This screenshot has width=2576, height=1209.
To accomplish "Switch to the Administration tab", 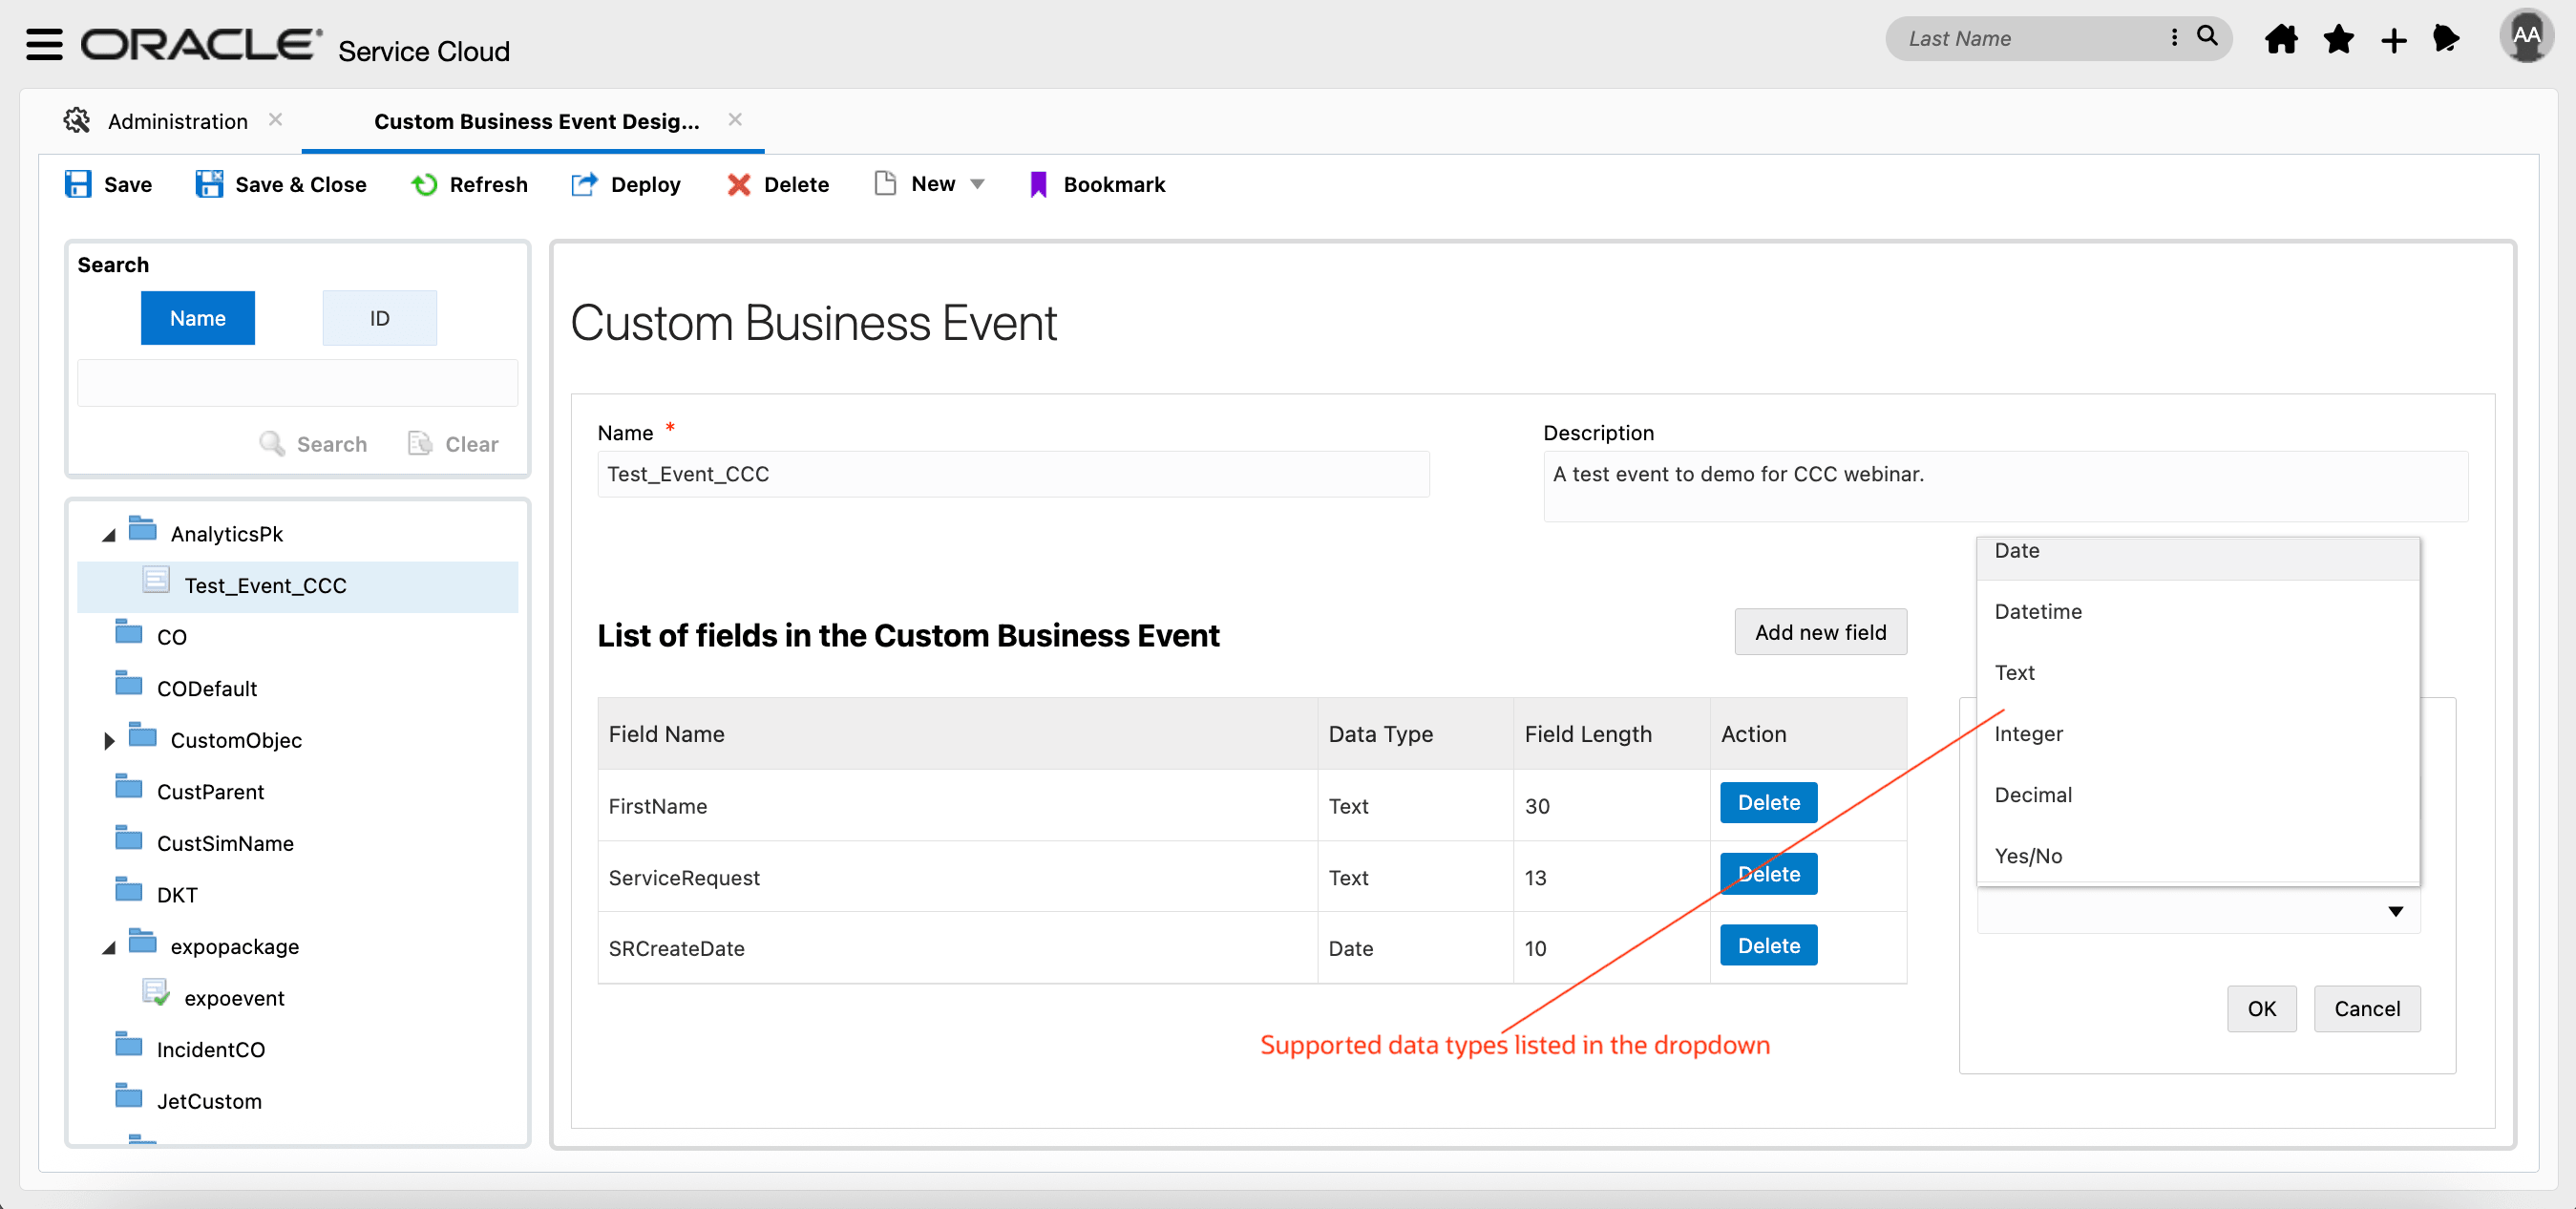I will click(177, 121).
